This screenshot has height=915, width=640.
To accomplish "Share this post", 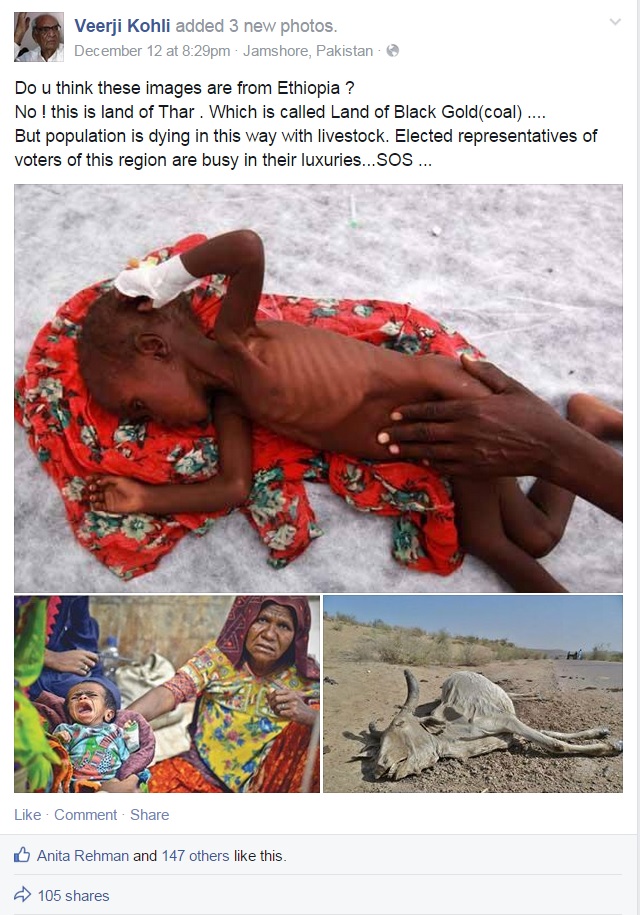I will pyautogui.click(x=149, y=815).
